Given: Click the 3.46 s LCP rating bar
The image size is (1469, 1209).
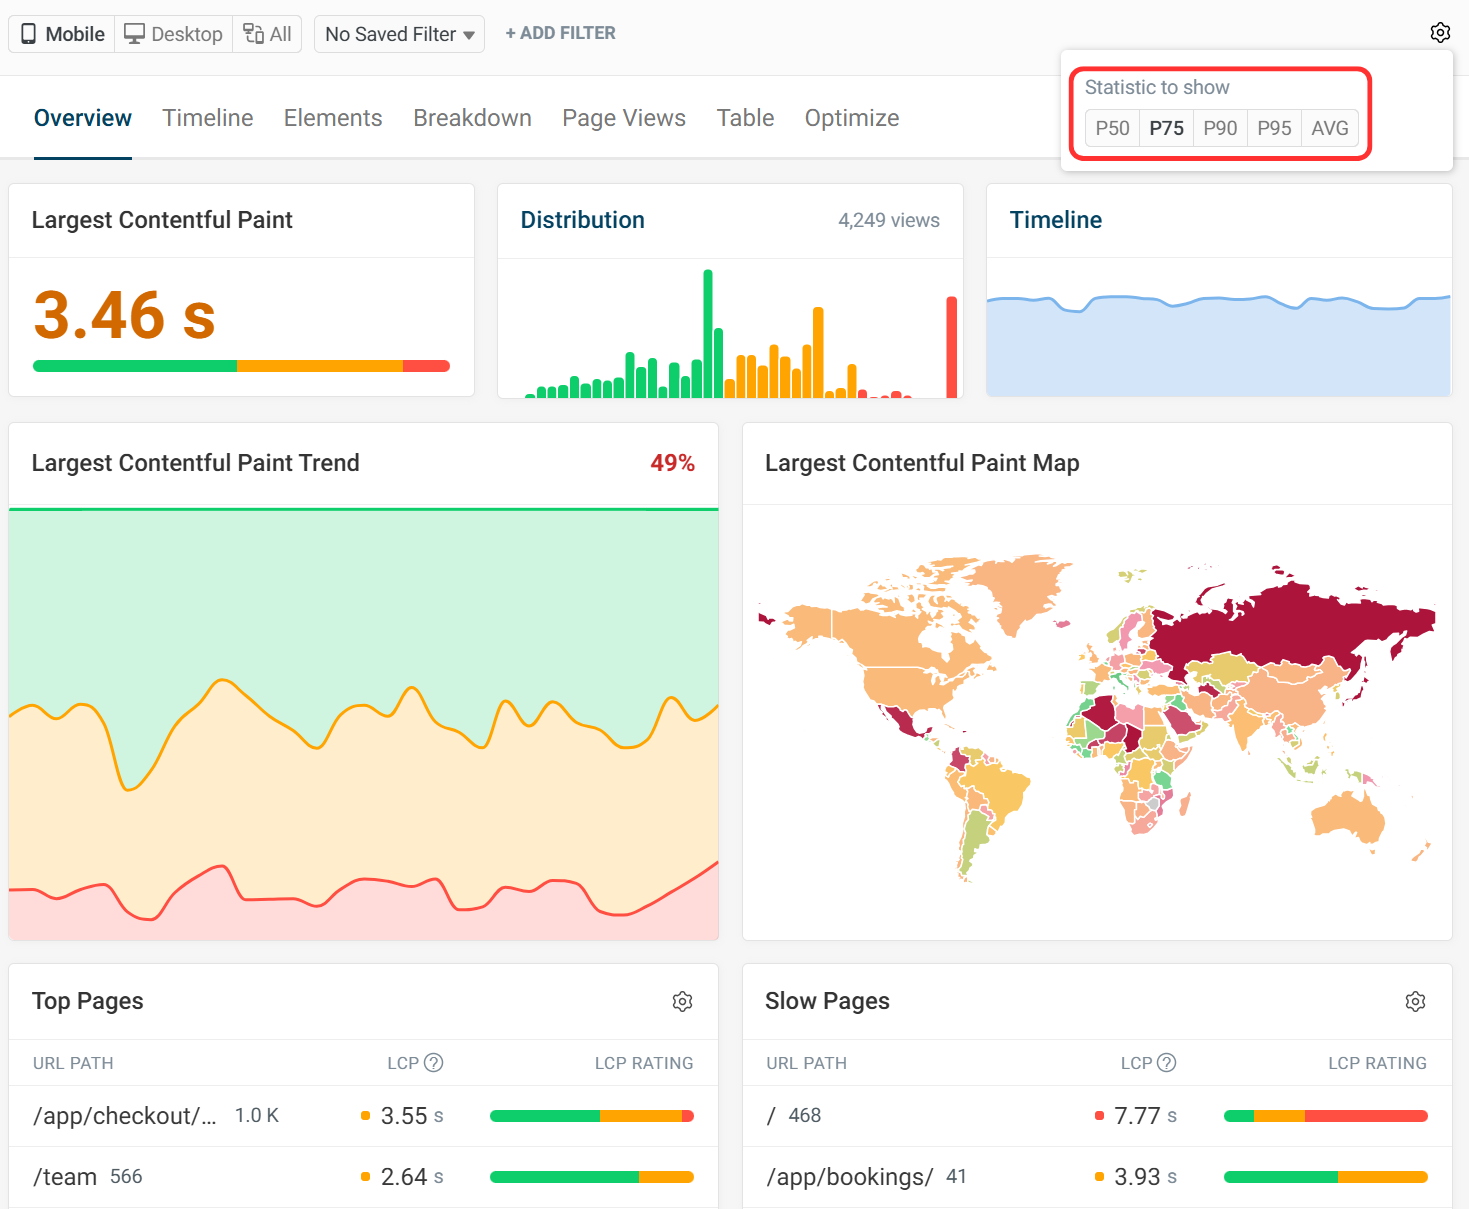Looking at the screenshot, I should [241, 366].
